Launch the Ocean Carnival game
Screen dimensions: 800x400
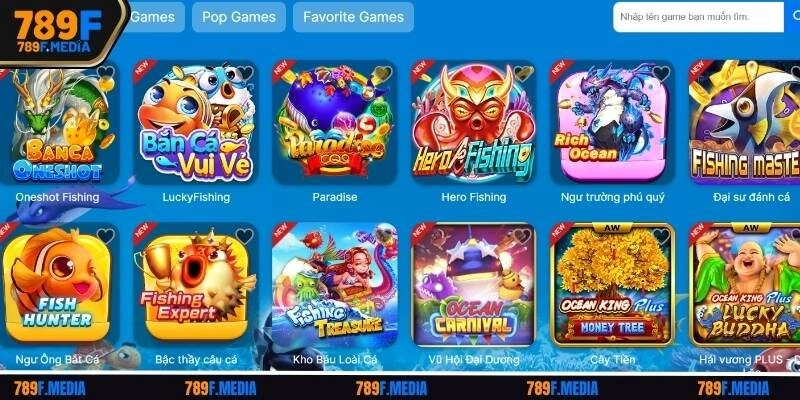coord(473,285)
